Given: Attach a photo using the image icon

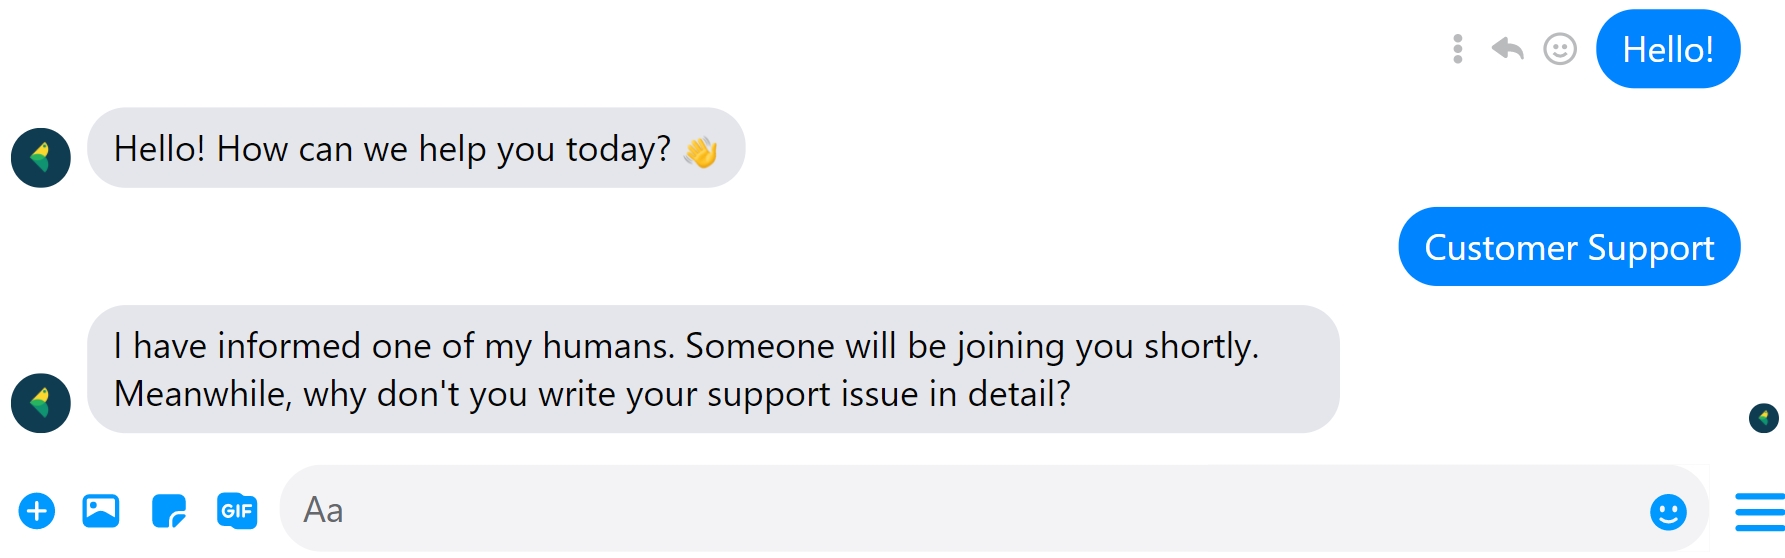Looking at the screenshot, I should [x=101, y=511].
